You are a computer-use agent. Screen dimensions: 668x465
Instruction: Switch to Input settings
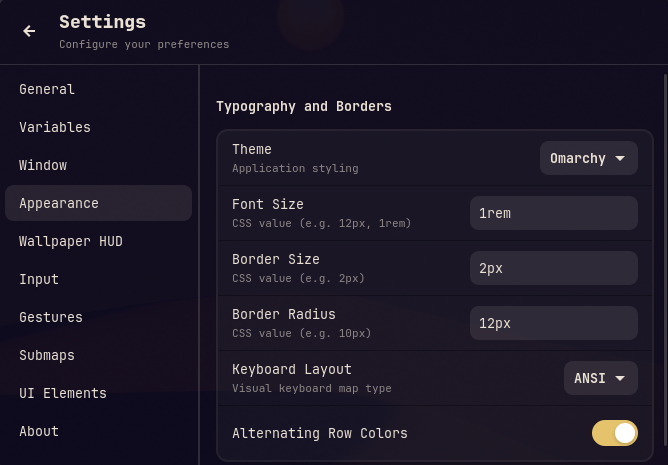pyautogui.click(x=39, y=279)
